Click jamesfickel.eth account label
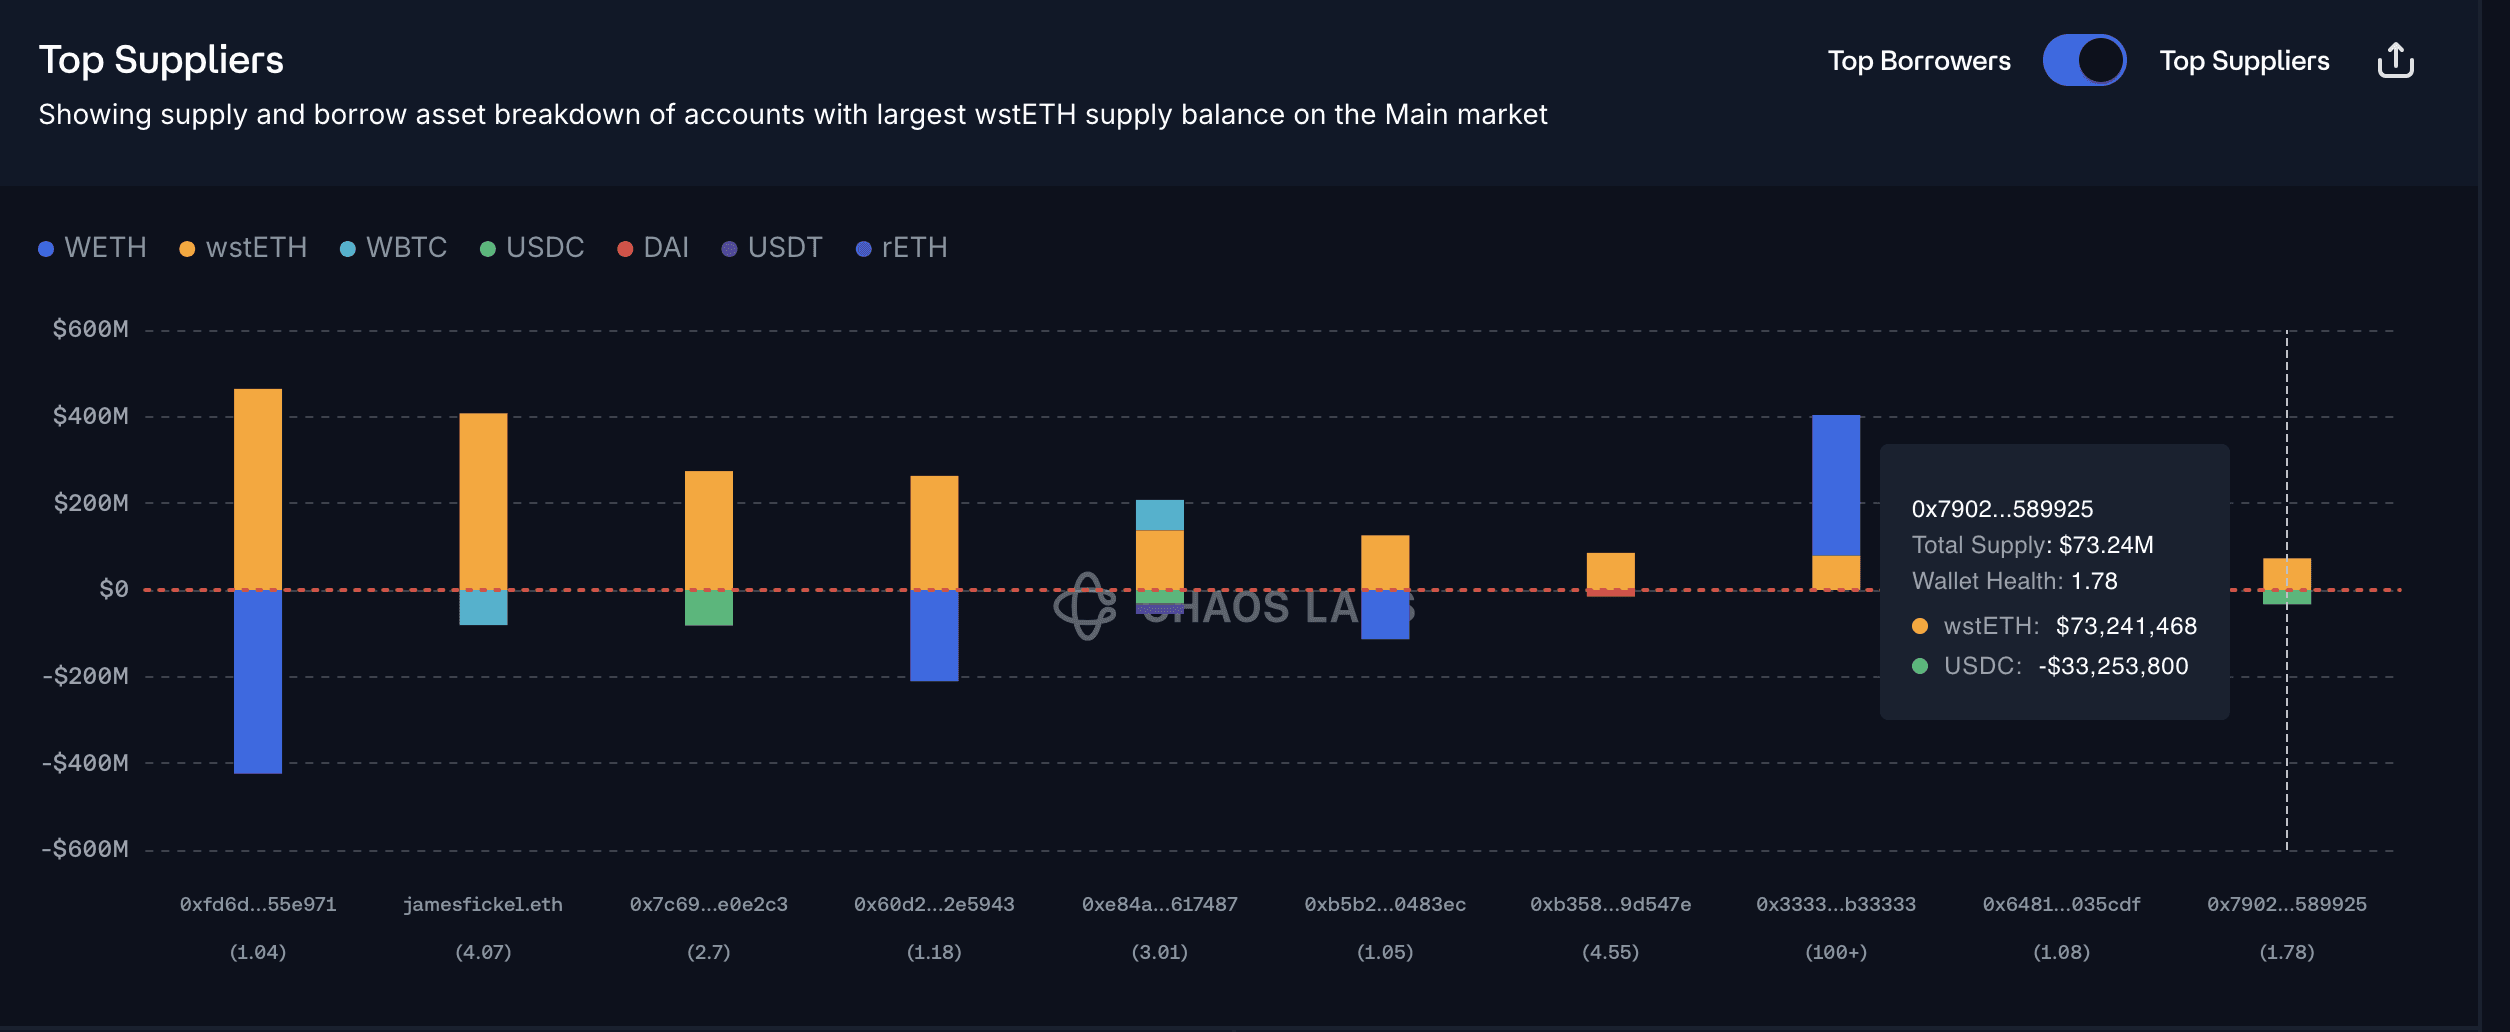 pos(483,905)
